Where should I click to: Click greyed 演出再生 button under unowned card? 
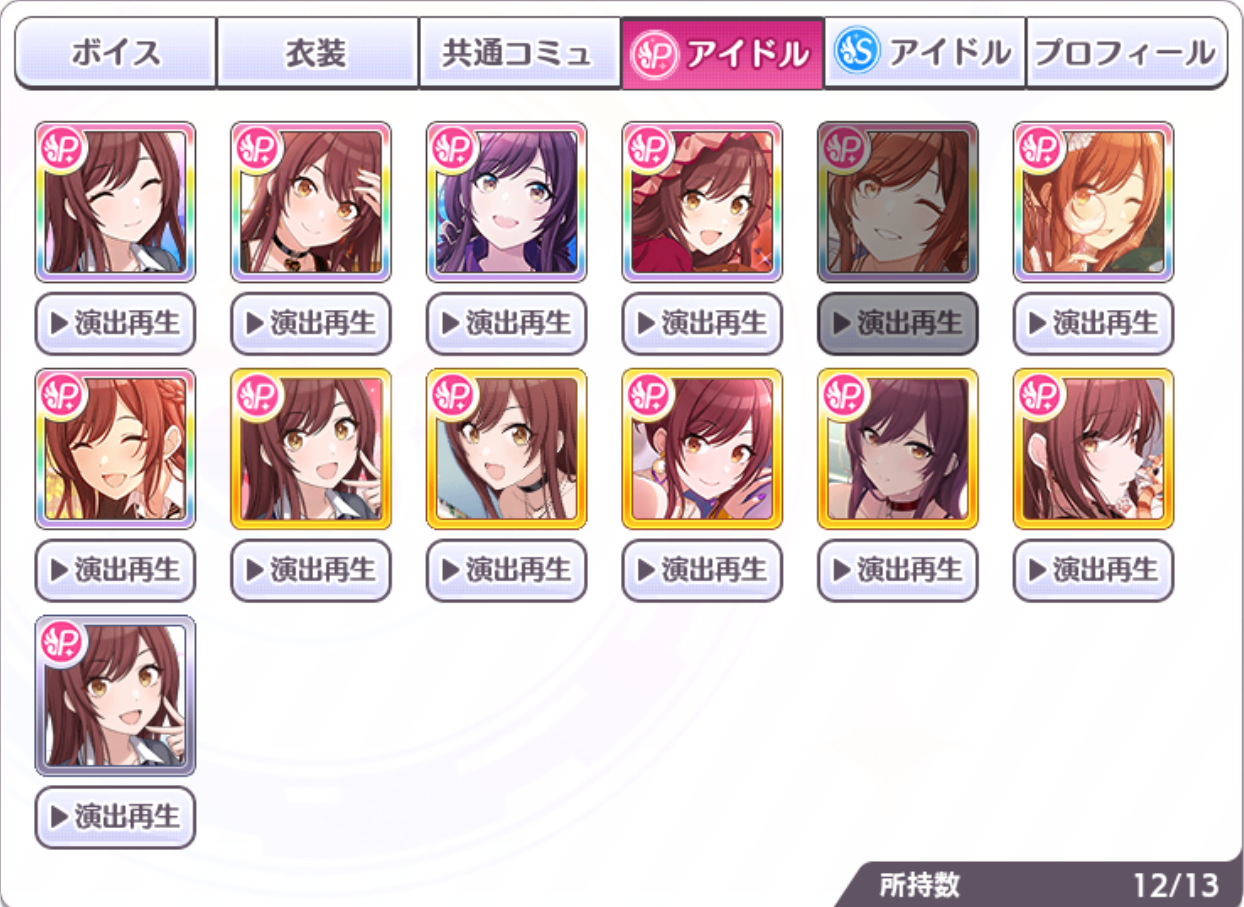[898, 323]
